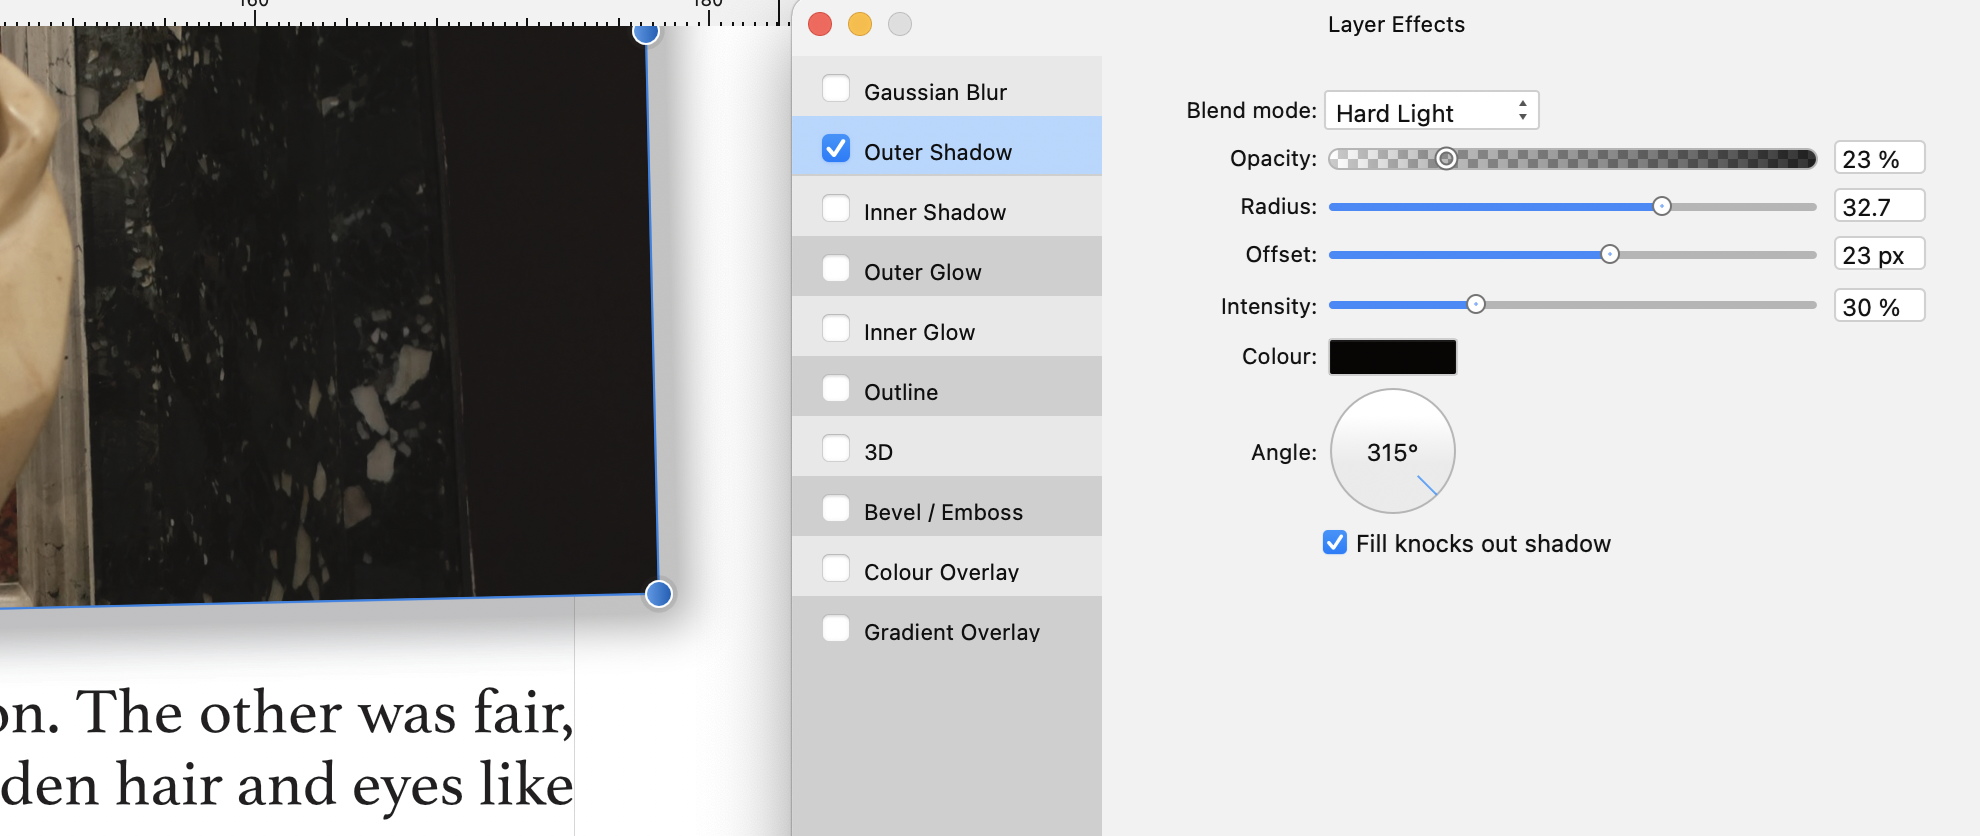
Task: Enable the Gaussian Blur checkbox
Action: click(836, 88)
